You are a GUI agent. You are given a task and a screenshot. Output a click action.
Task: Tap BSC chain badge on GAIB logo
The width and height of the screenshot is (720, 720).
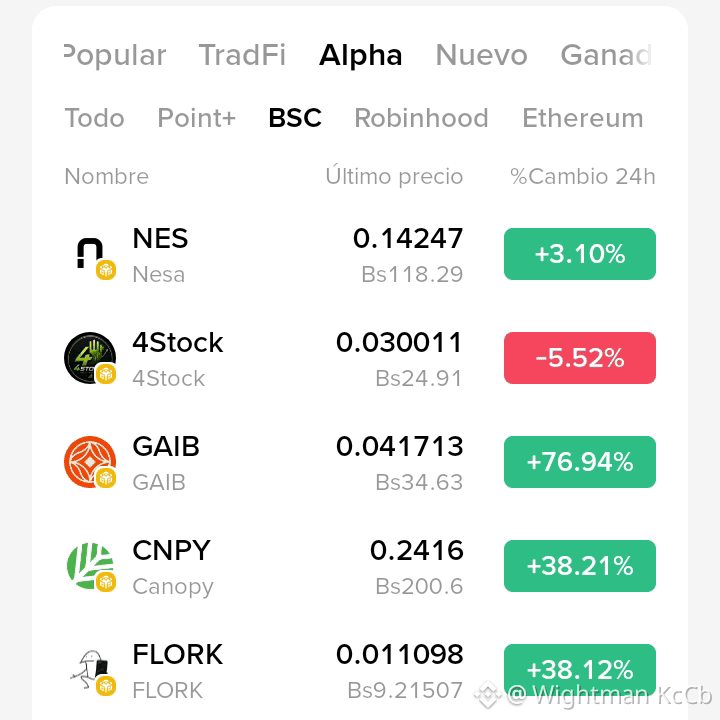coord(106,478)
